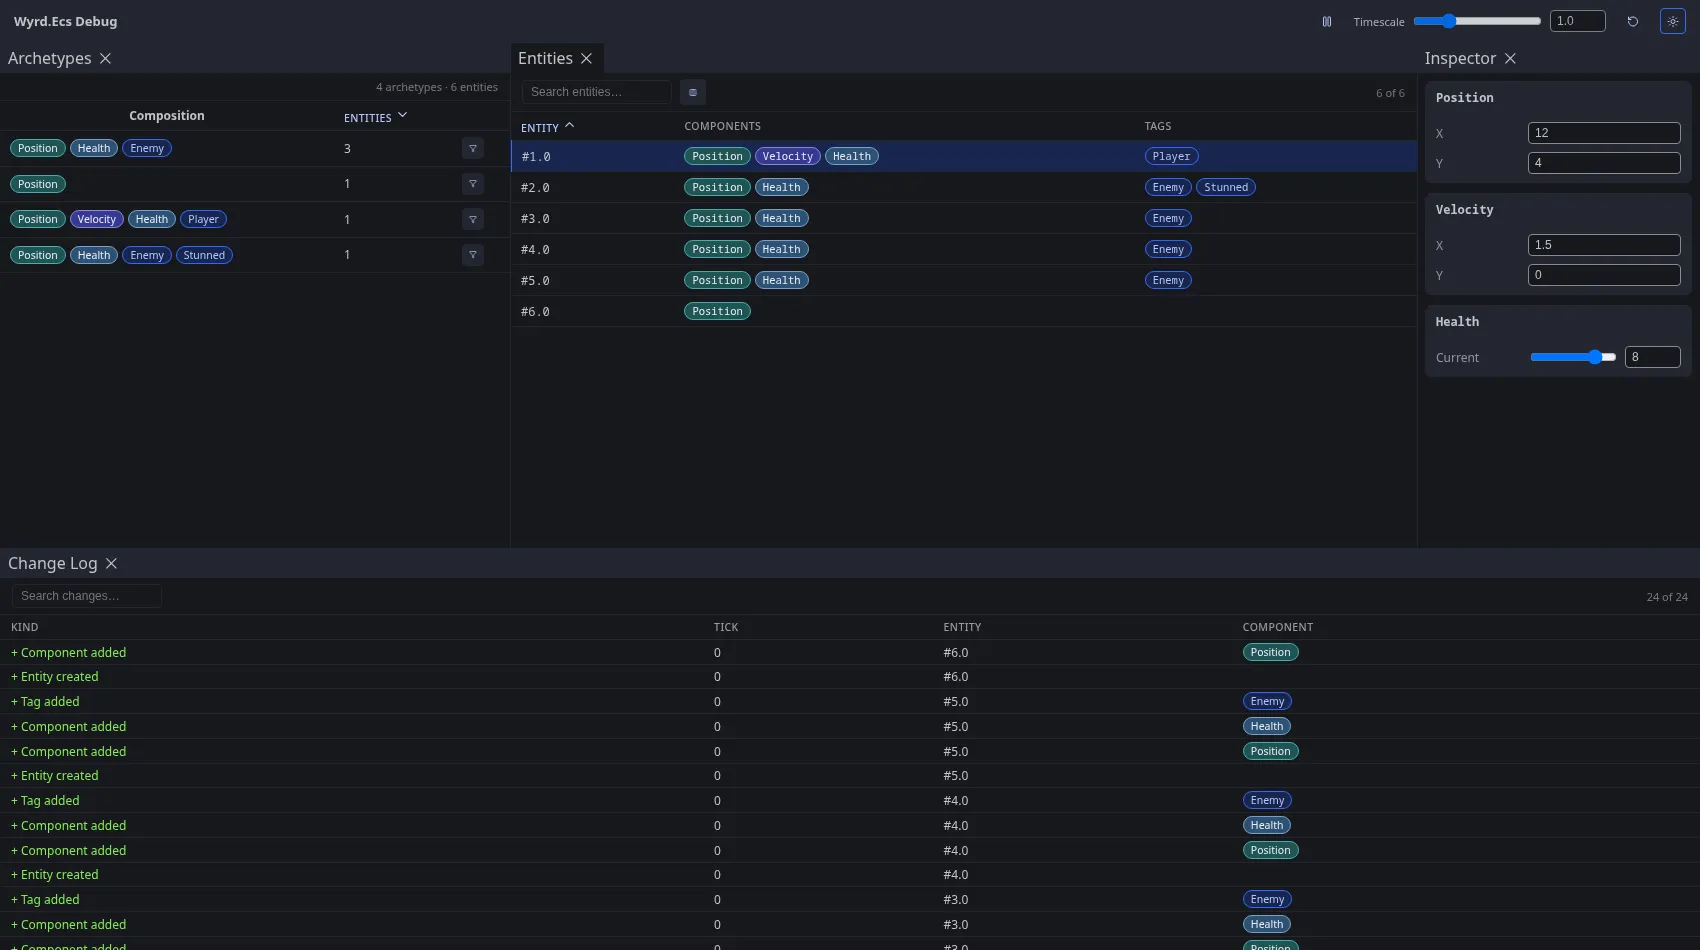1700x950 pixels.
Task: Click the Search entities field
Action: coord(597,92)
